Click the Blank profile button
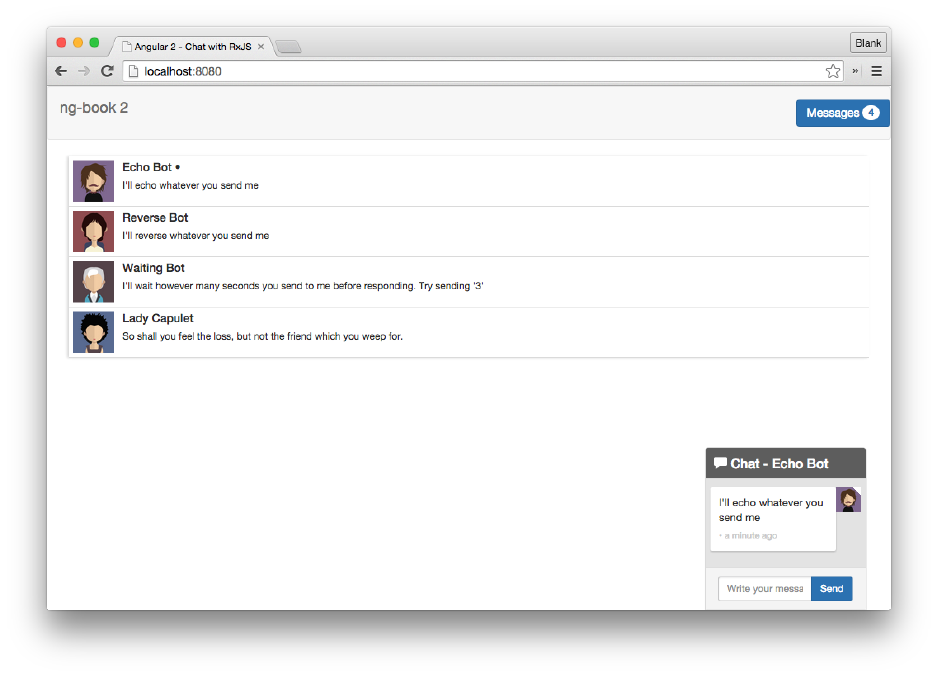 [x=868, y=43]
